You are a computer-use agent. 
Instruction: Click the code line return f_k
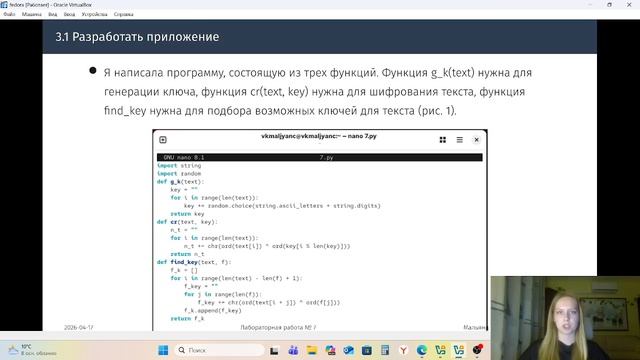(x=187, y=318)
